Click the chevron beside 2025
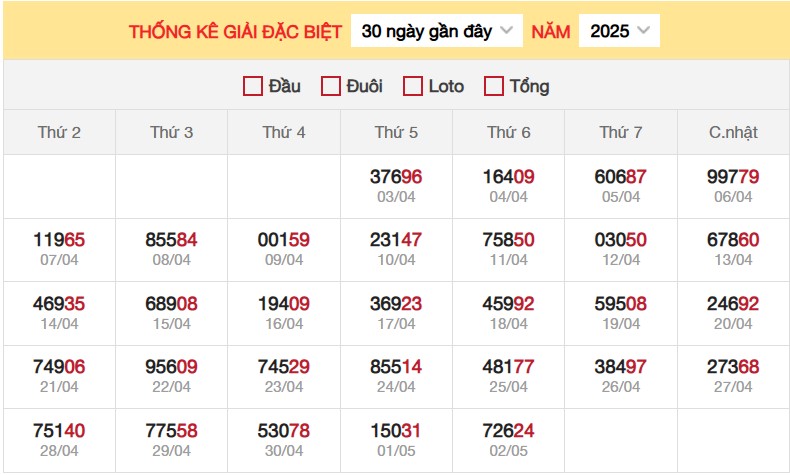 point(643,30)
